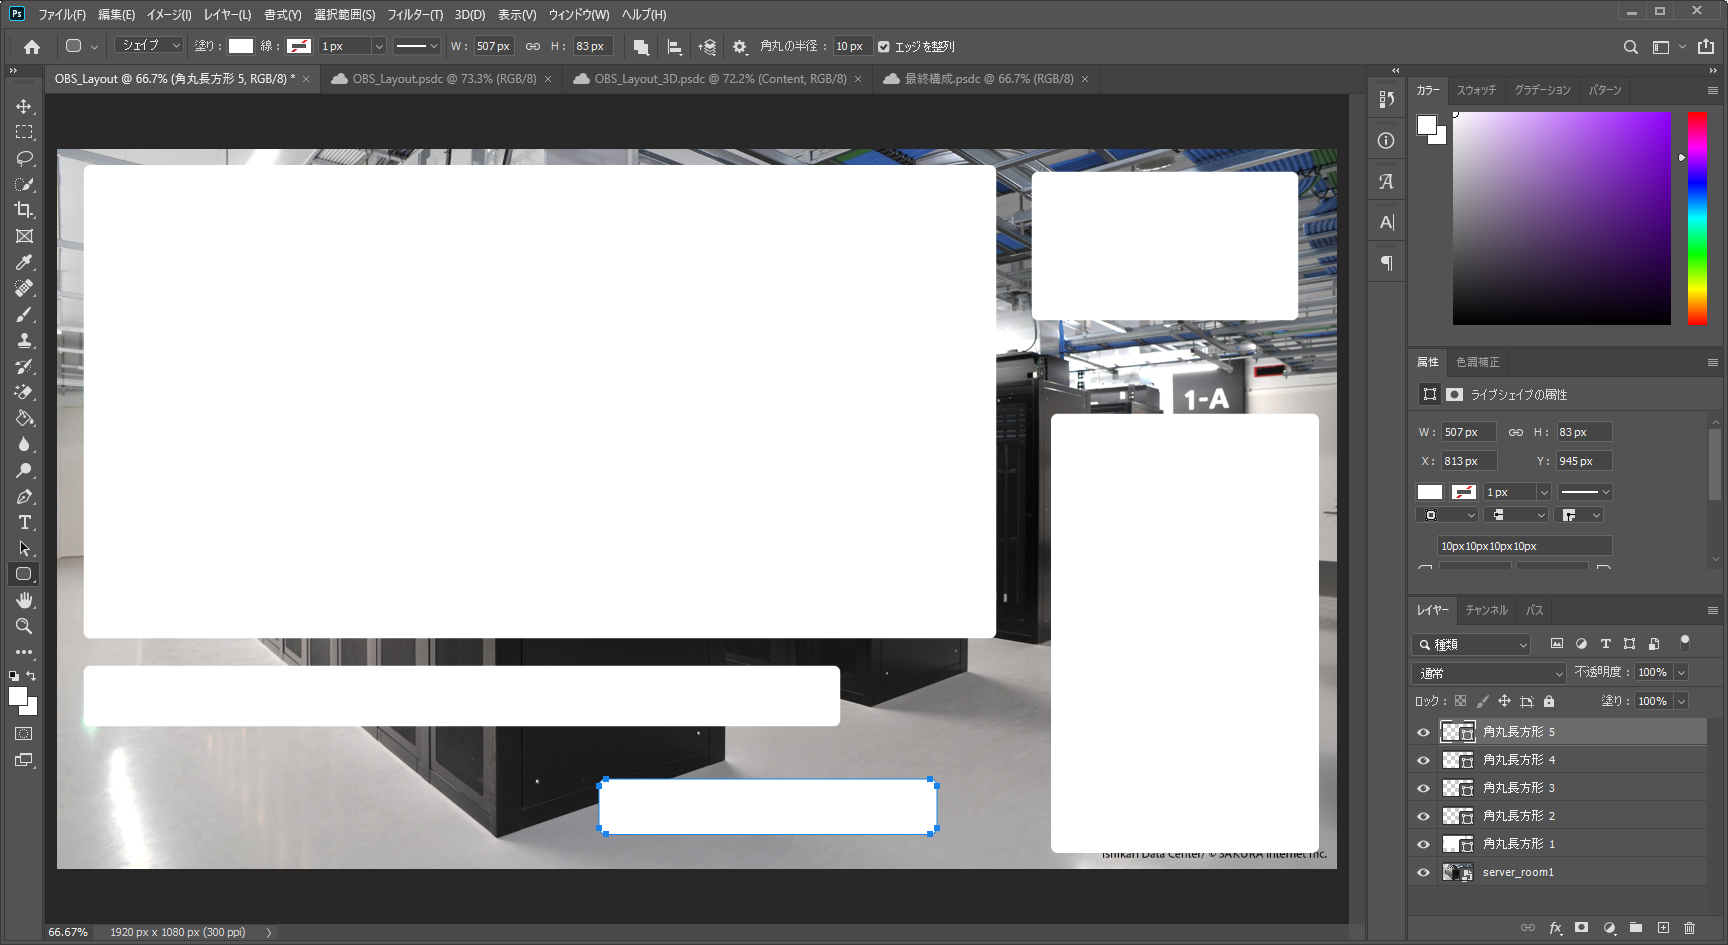Switch to the OBS_Layout_3D.psdc document tab

pyautogui.click(x=720, y=79)
